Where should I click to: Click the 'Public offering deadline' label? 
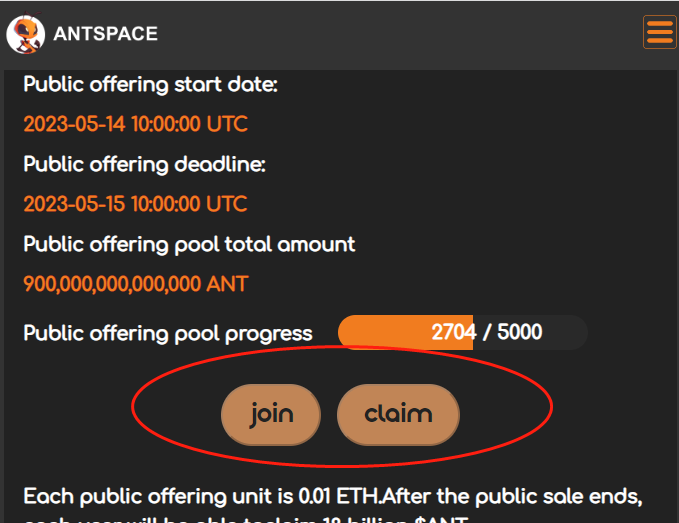coord(145,165)
